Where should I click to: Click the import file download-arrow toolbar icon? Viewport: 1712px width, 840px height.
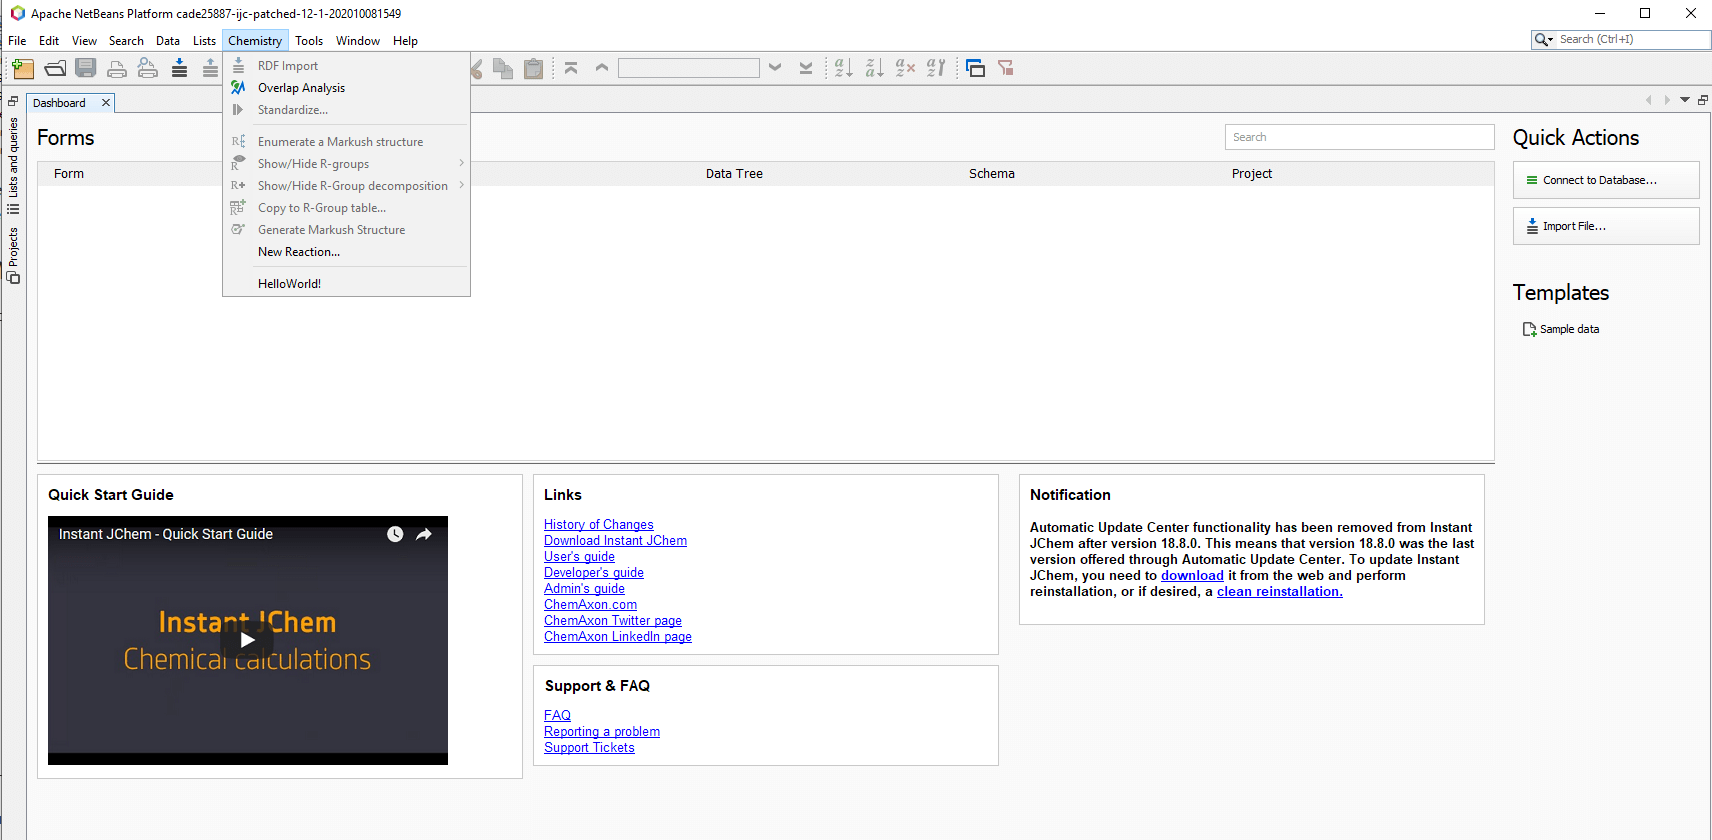[179, 68]
